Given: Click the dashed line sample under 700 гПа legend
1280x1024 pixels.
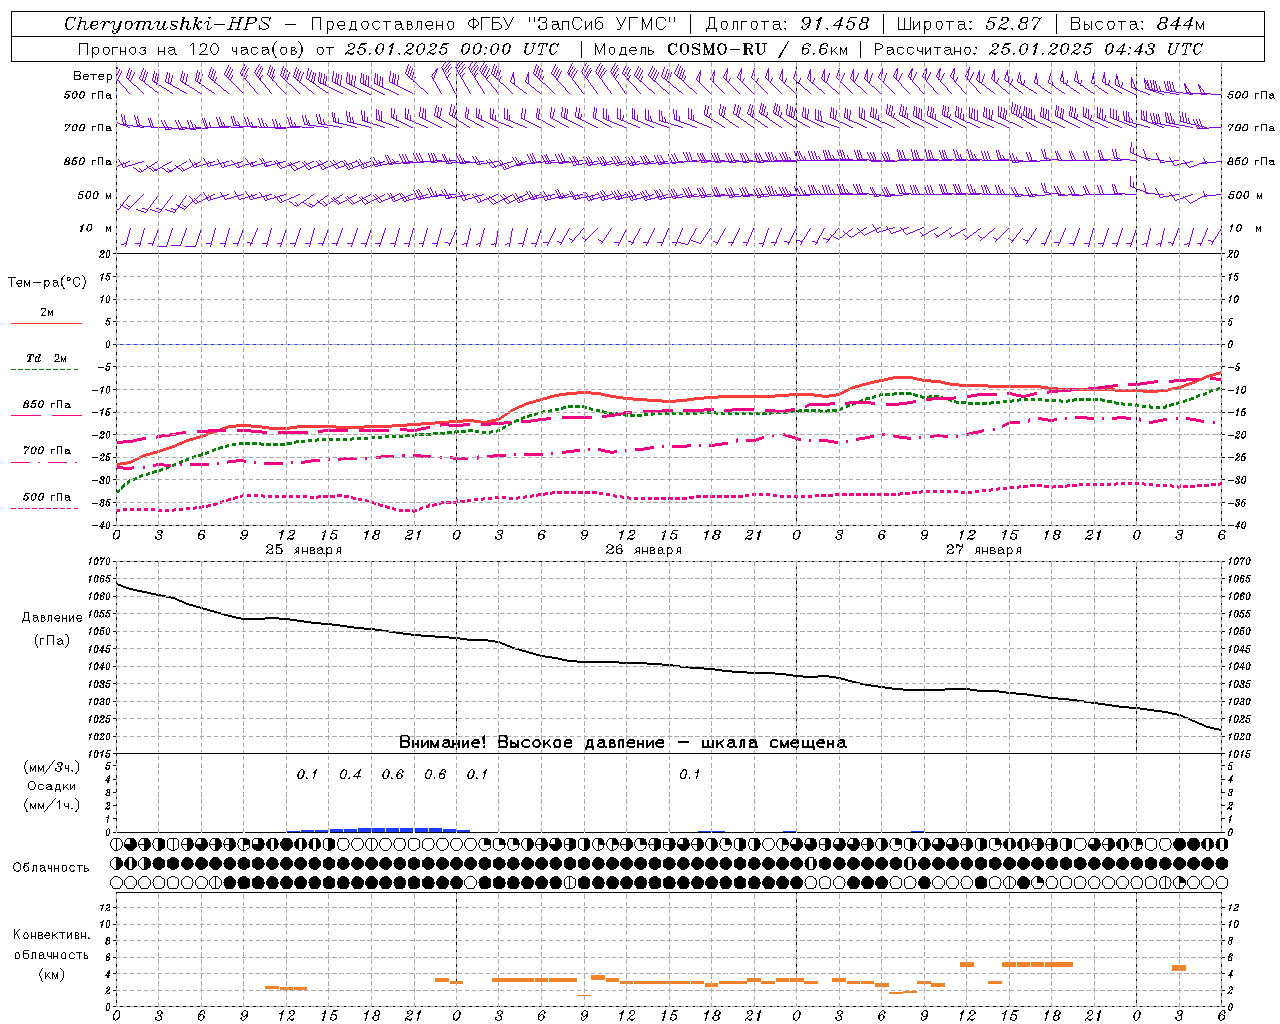Looking at the screenshot, I should click(x=46, y=462).
